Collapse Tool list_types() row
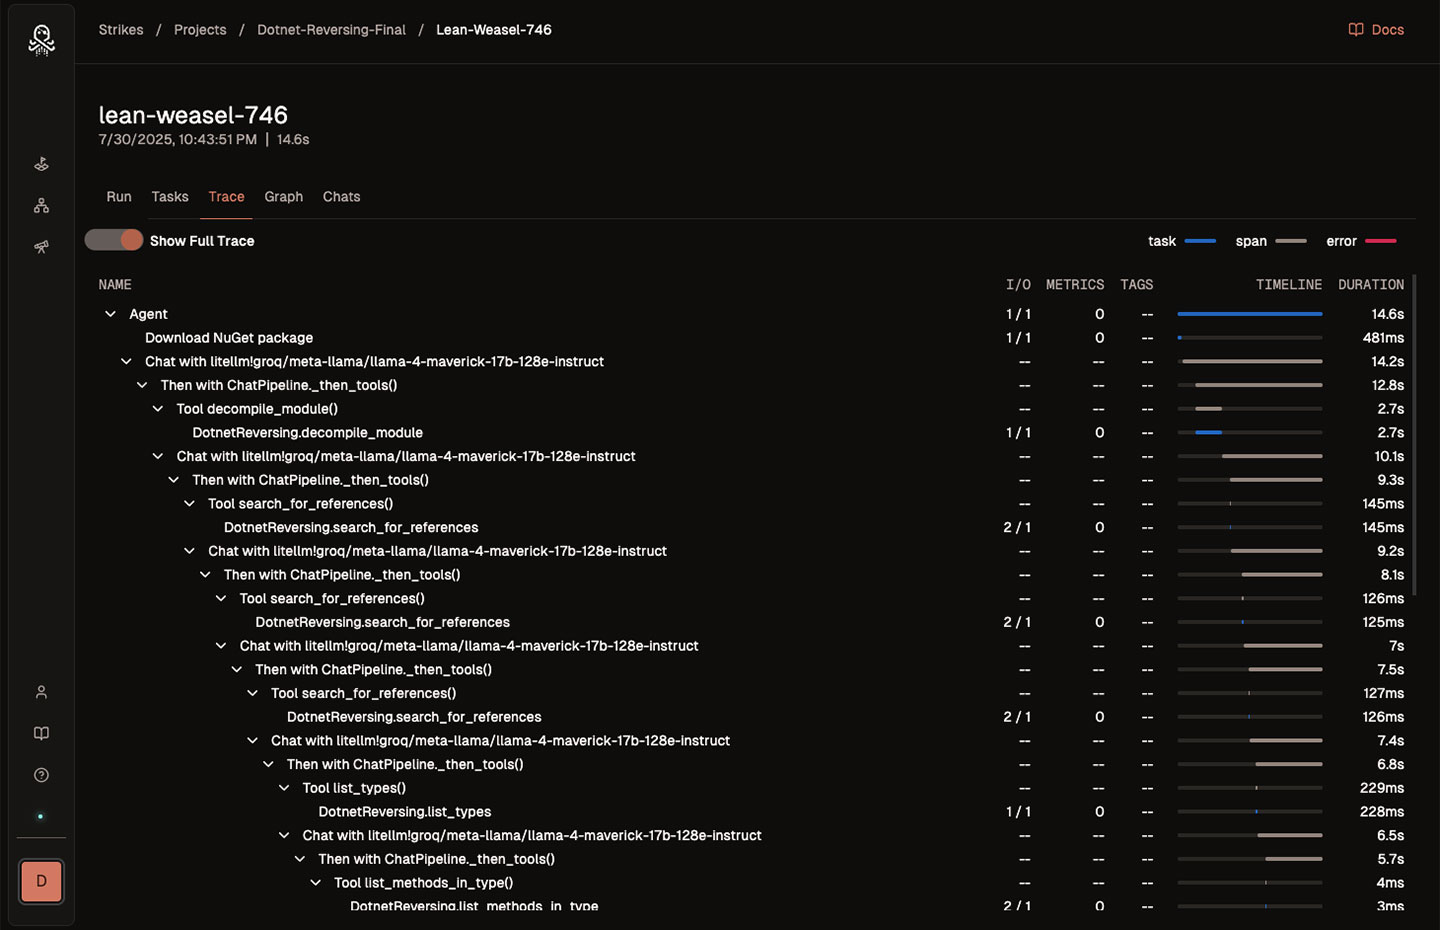The height and width of the screenshot is (930, 1440). [284, 788]
